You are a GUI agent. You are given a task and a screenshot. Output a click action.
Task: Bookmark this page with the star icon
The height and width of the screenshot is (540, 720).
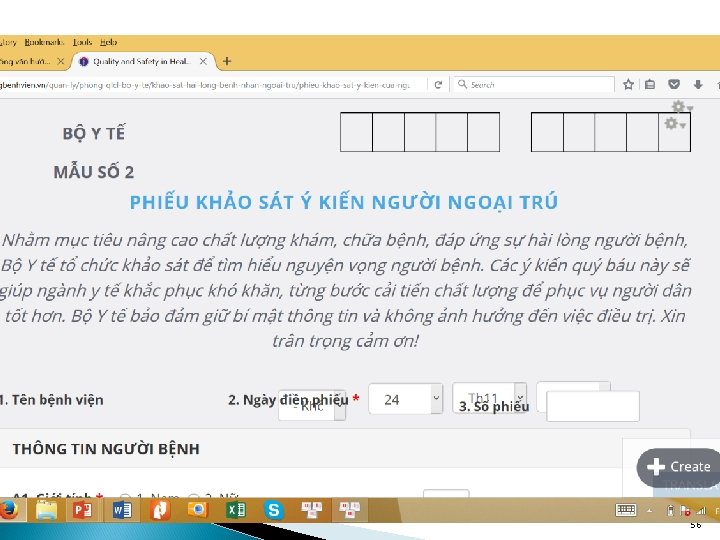629,84
